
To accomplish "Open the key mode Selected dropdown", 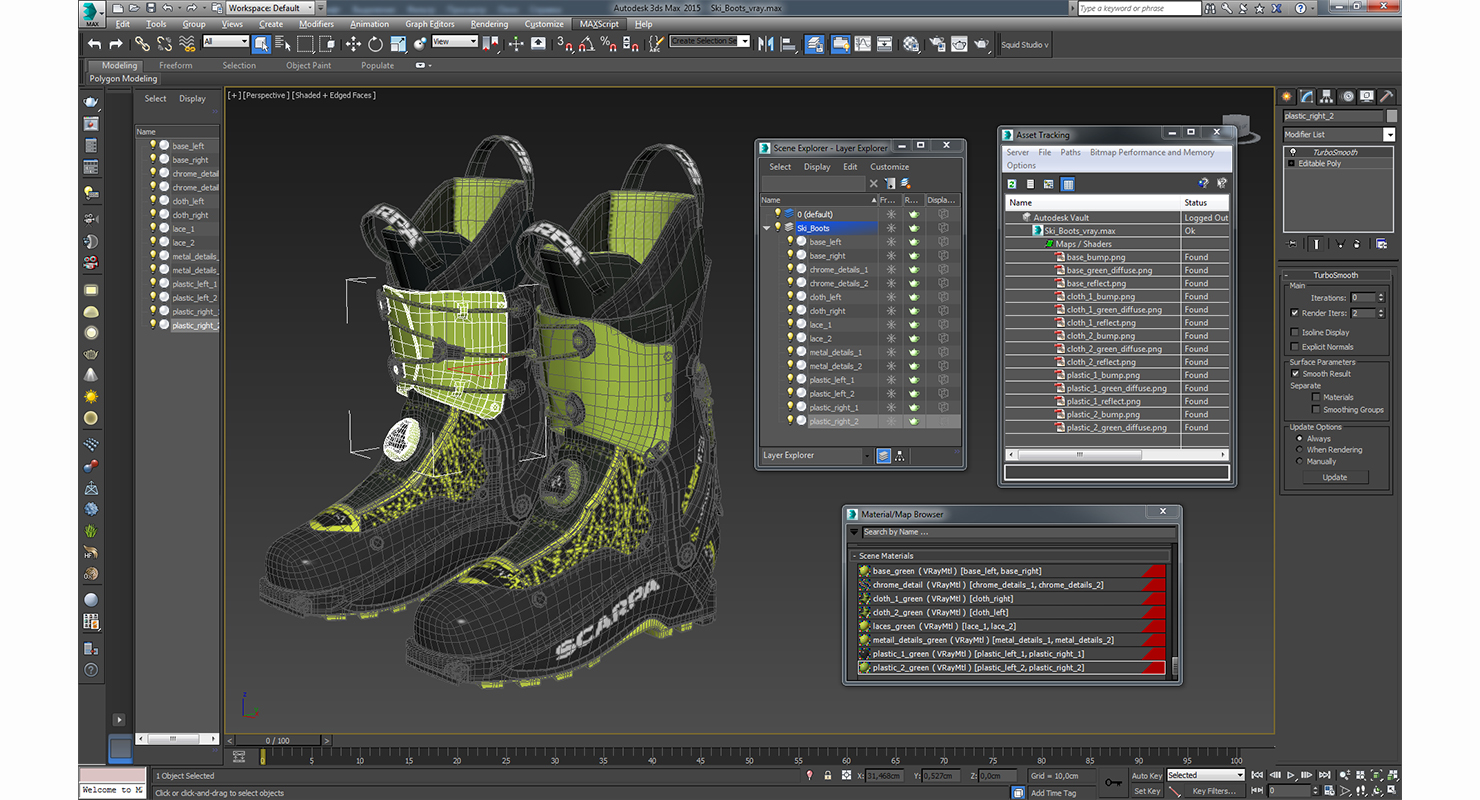I will 1205,775.
